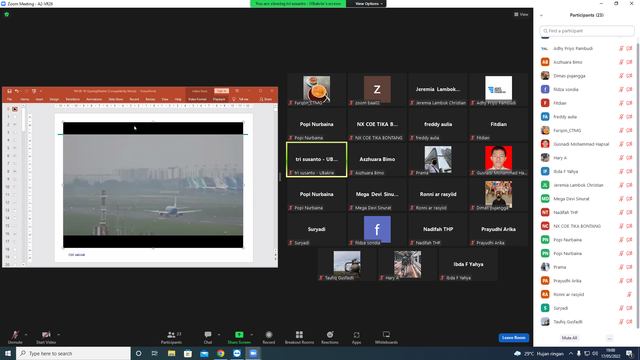Viewport: 640px width, 360px height.
Task: Click the muted mic icon beside Adhy Priyo Pambudi
Action: pyautogui.click(x=621, y=49)
